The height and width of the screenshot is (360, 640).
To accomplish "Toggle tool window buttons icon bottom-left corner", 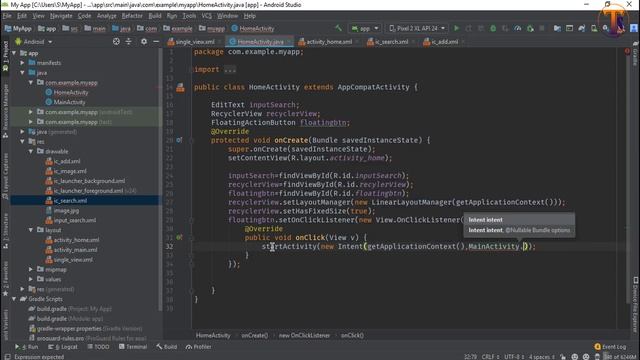I will pyautogui.click(x=7, y=357).
